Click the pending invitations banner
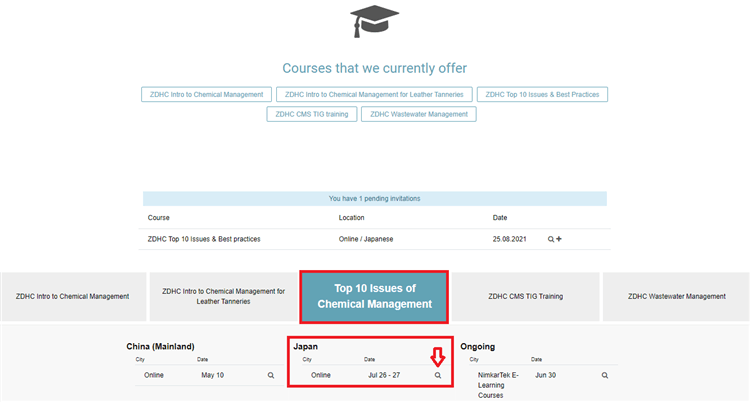The height and width of the screenshot is (402, 750). pyautogui.click(x=375, y=199)
